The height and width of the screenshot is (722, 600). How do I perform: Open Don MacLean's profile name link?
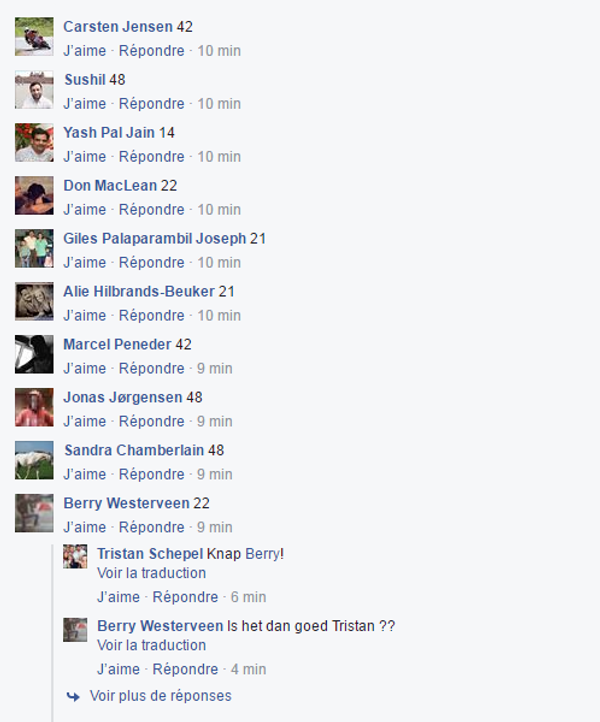(110, 186)
